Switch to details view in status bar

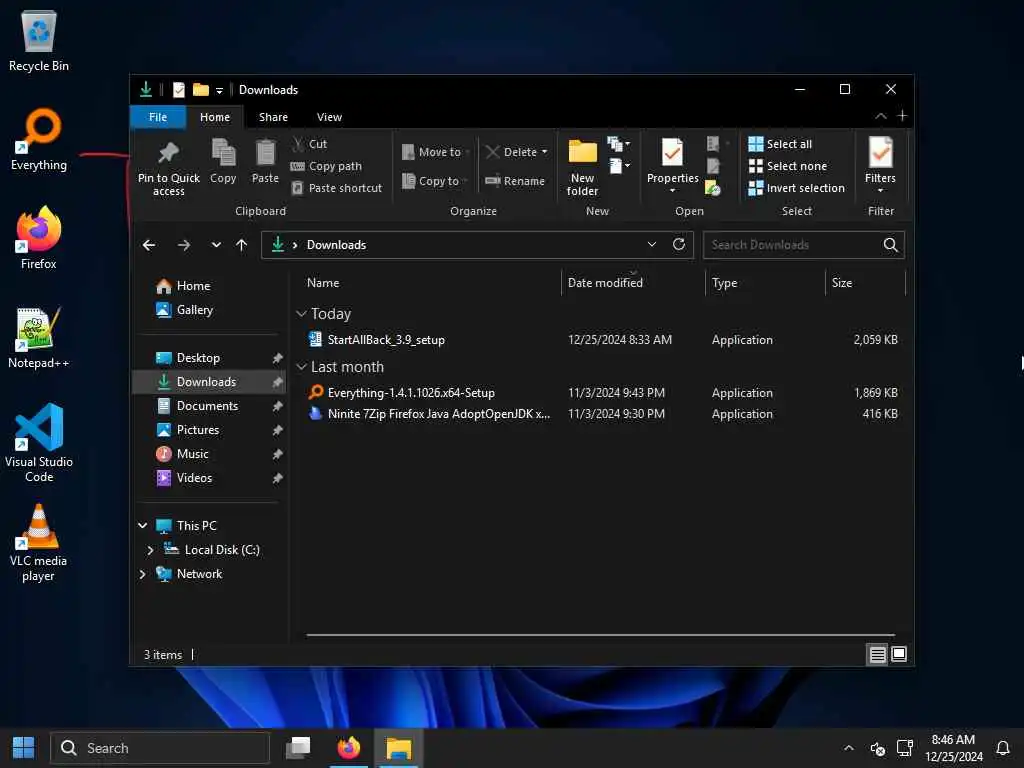point(877,654)
